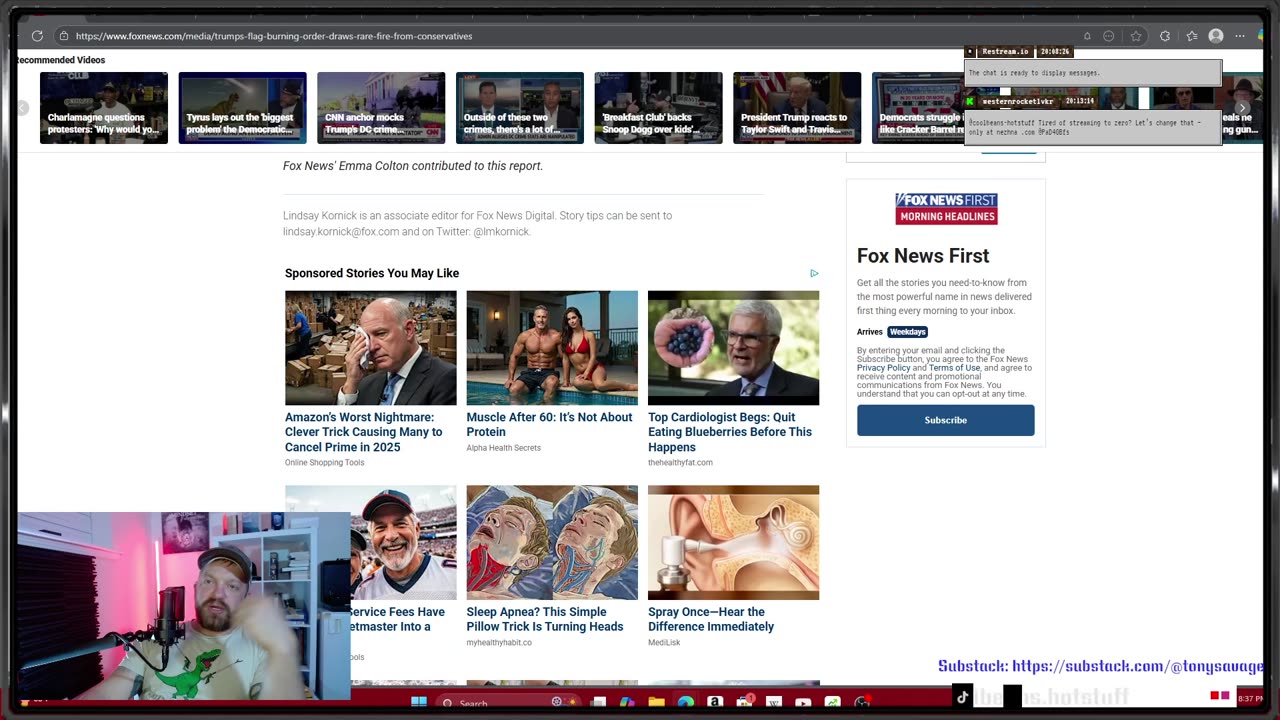The image size is (1280, 720).
Task: Open the circled three-dots icon in address bar
Action: (x=1109, y=36)
